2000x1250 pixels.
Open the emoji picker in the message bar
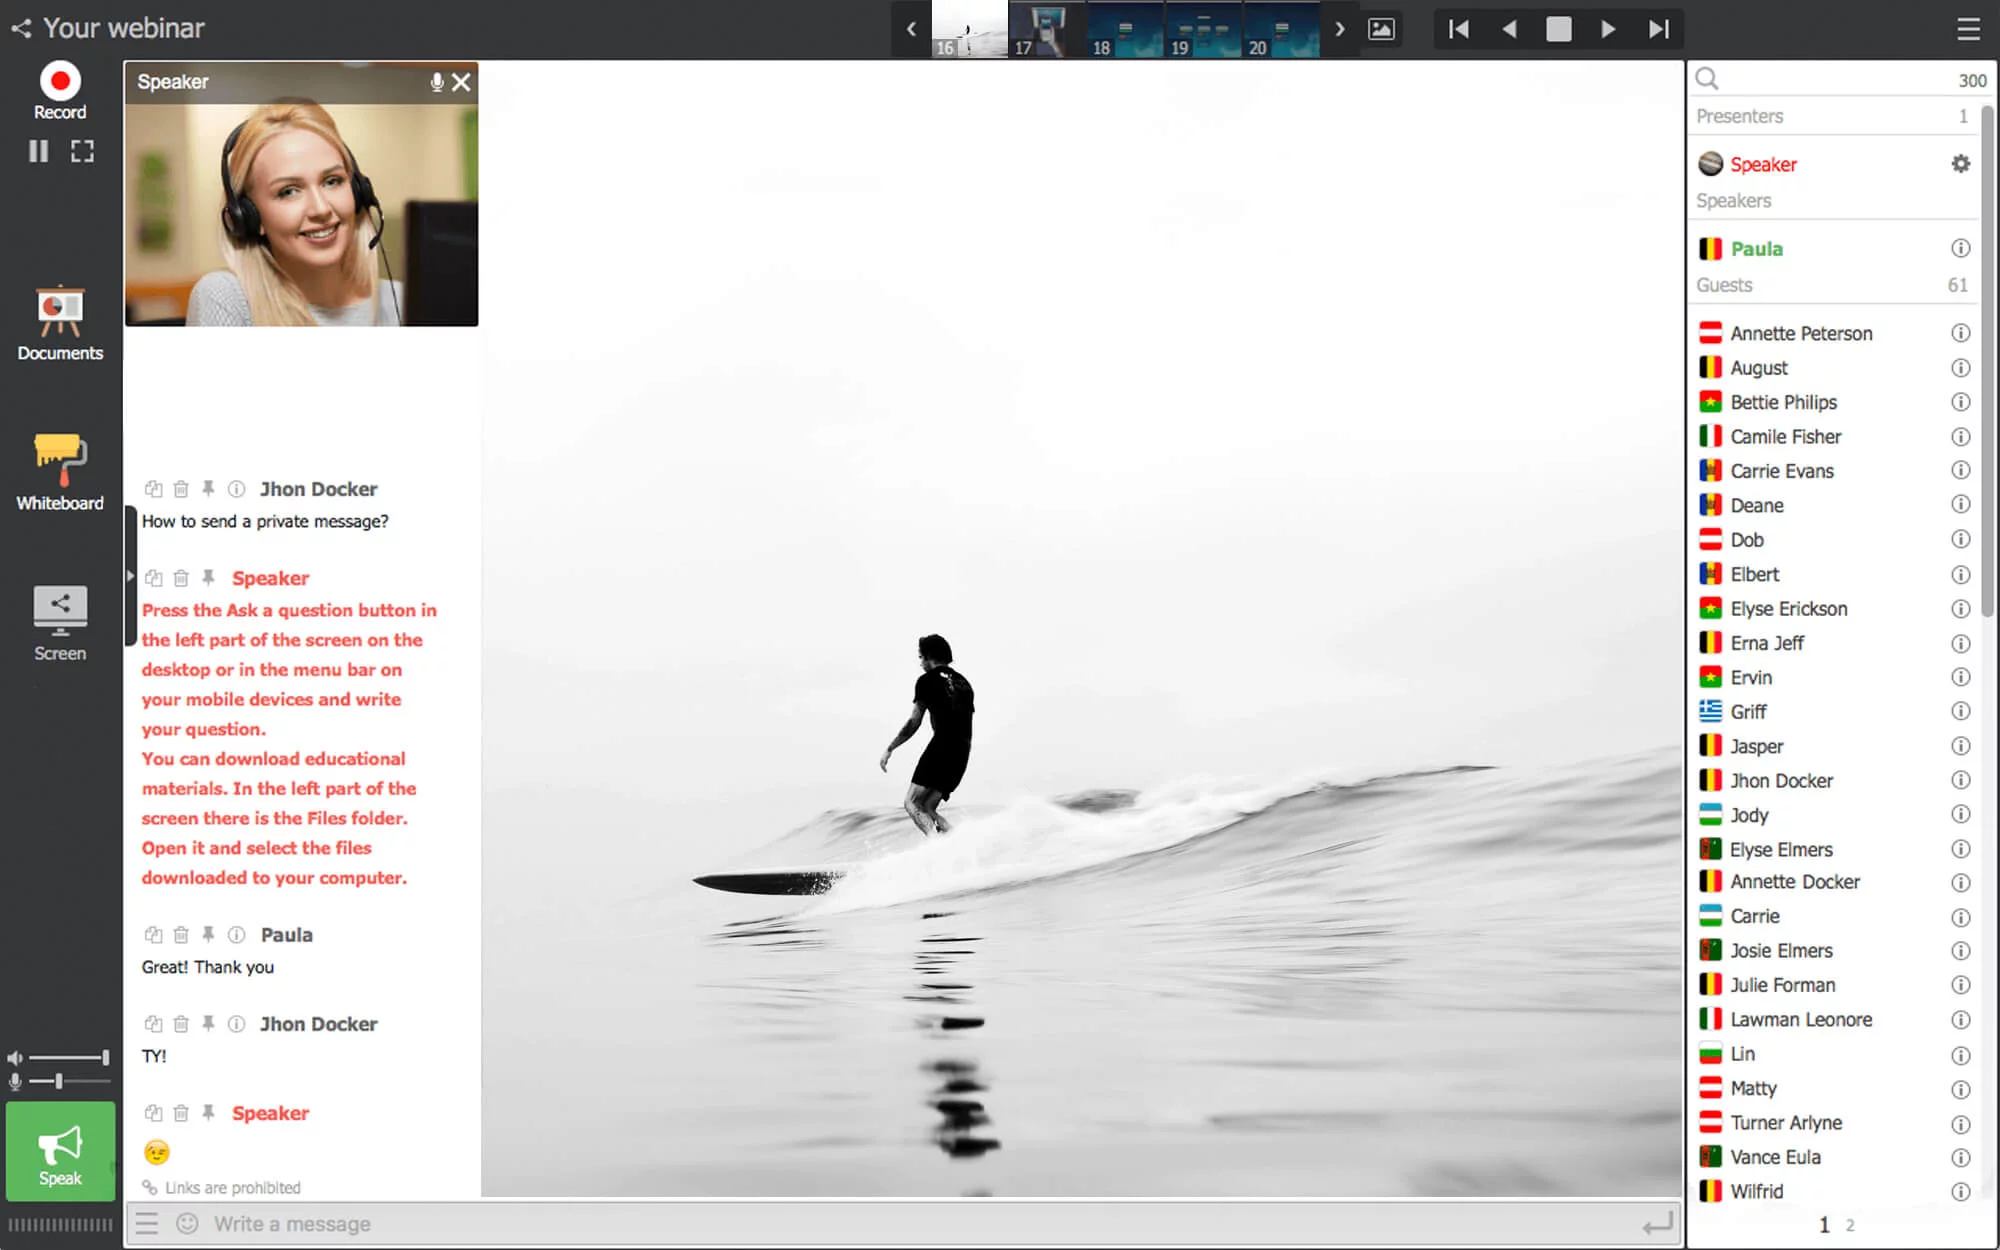pos(188,1223)
